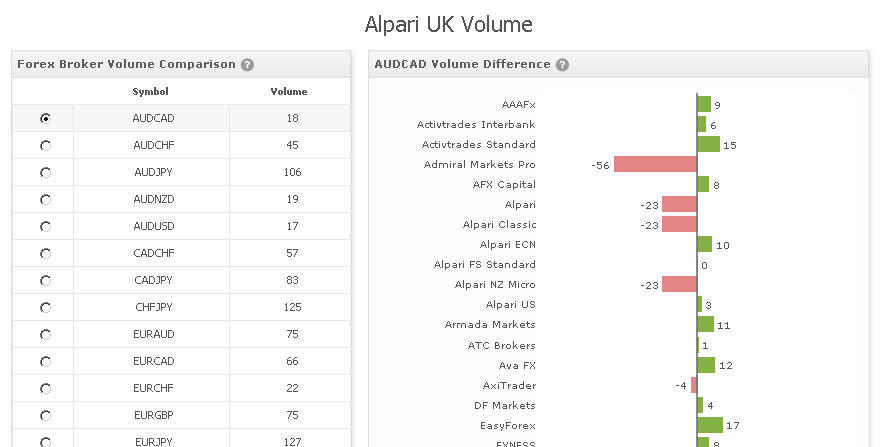The width and height of the screenshot is (880, 447).
Task: Select the AUDNZD radio button
Action: (x=45, y=199)
